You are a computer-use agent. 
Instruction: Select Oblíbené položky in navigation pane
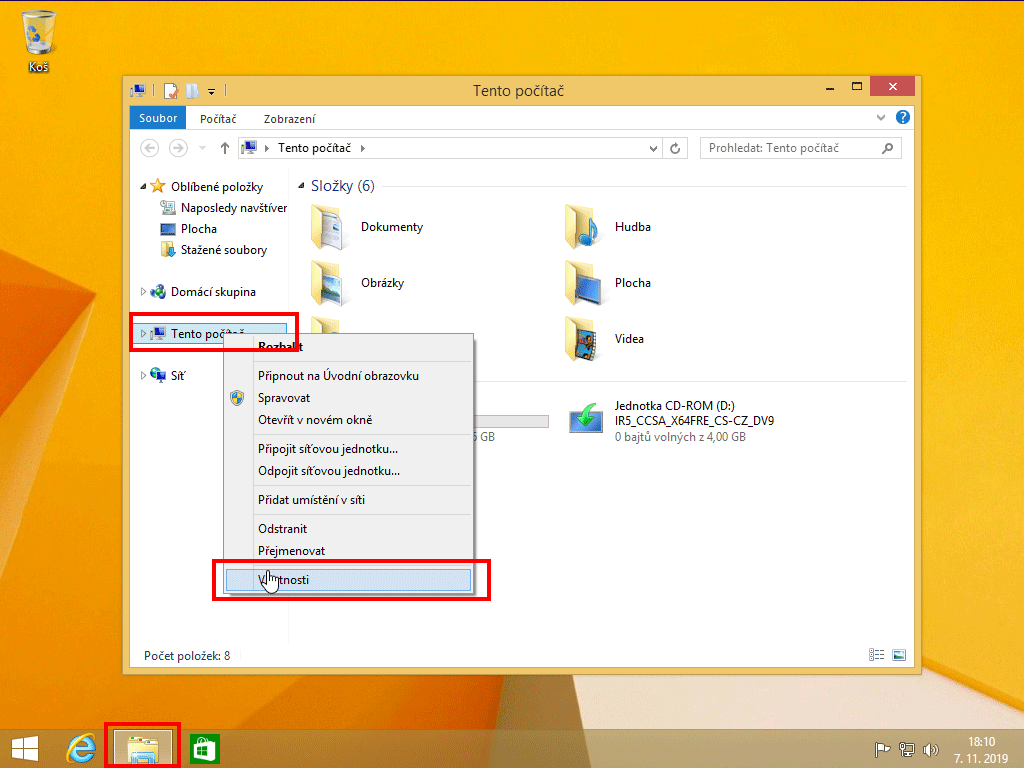[217, 187]
